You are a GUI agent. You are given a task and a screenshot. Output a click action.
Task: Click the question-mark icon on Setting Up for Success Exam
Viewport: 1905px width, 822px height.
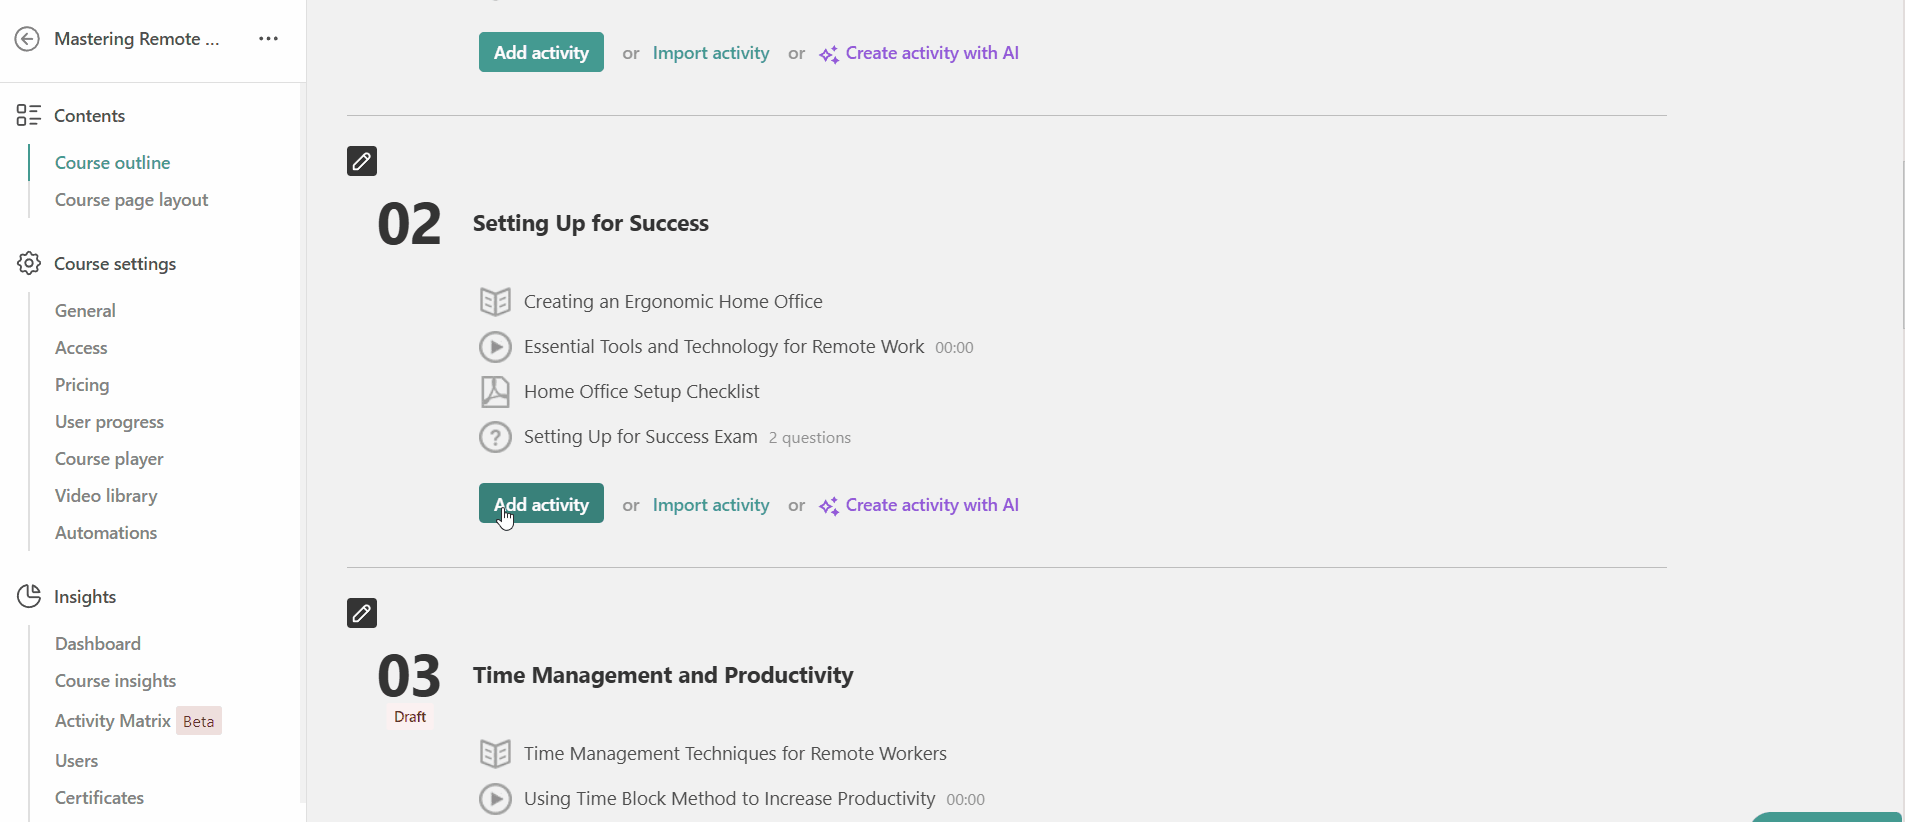495,437
